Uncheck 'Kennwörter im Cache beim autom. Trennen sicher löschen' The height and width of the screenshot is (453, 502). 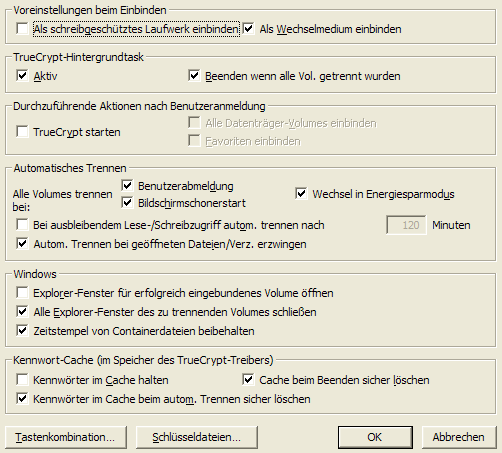point(22,399)
